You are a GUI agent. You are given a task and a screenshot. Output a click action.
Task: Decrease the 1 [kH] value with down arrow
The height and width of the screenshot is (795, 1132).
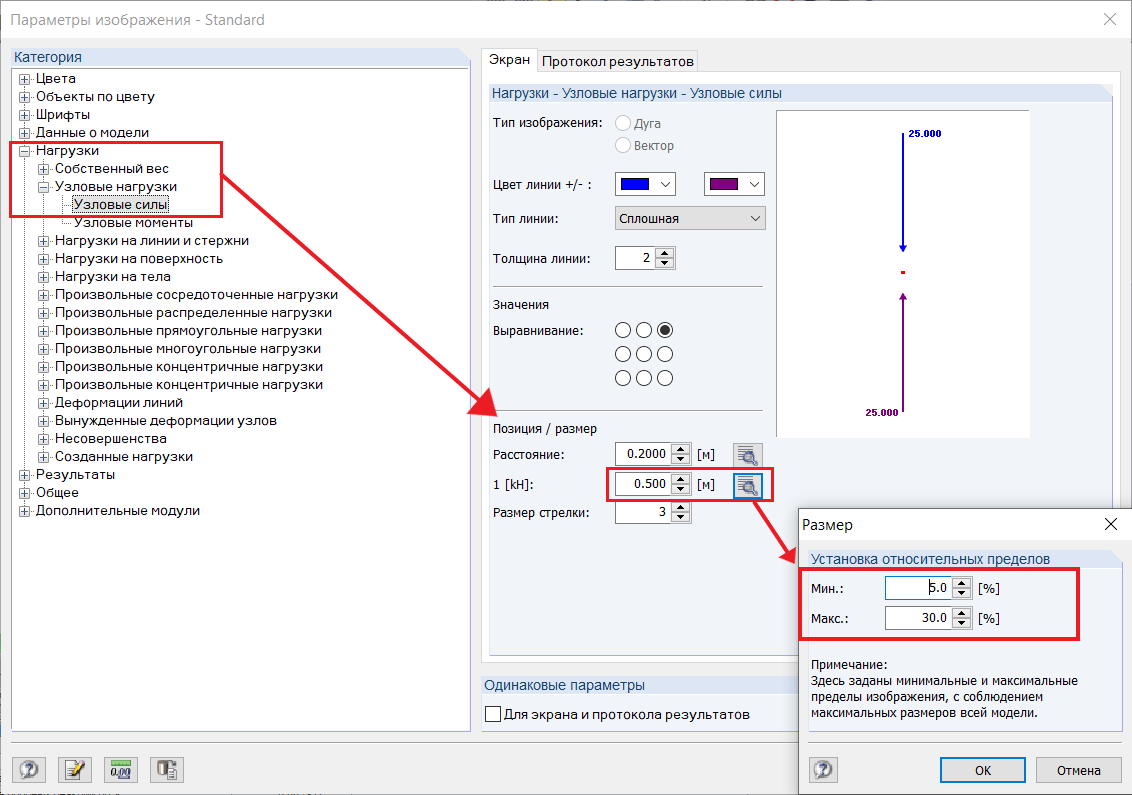click(680, 490)
